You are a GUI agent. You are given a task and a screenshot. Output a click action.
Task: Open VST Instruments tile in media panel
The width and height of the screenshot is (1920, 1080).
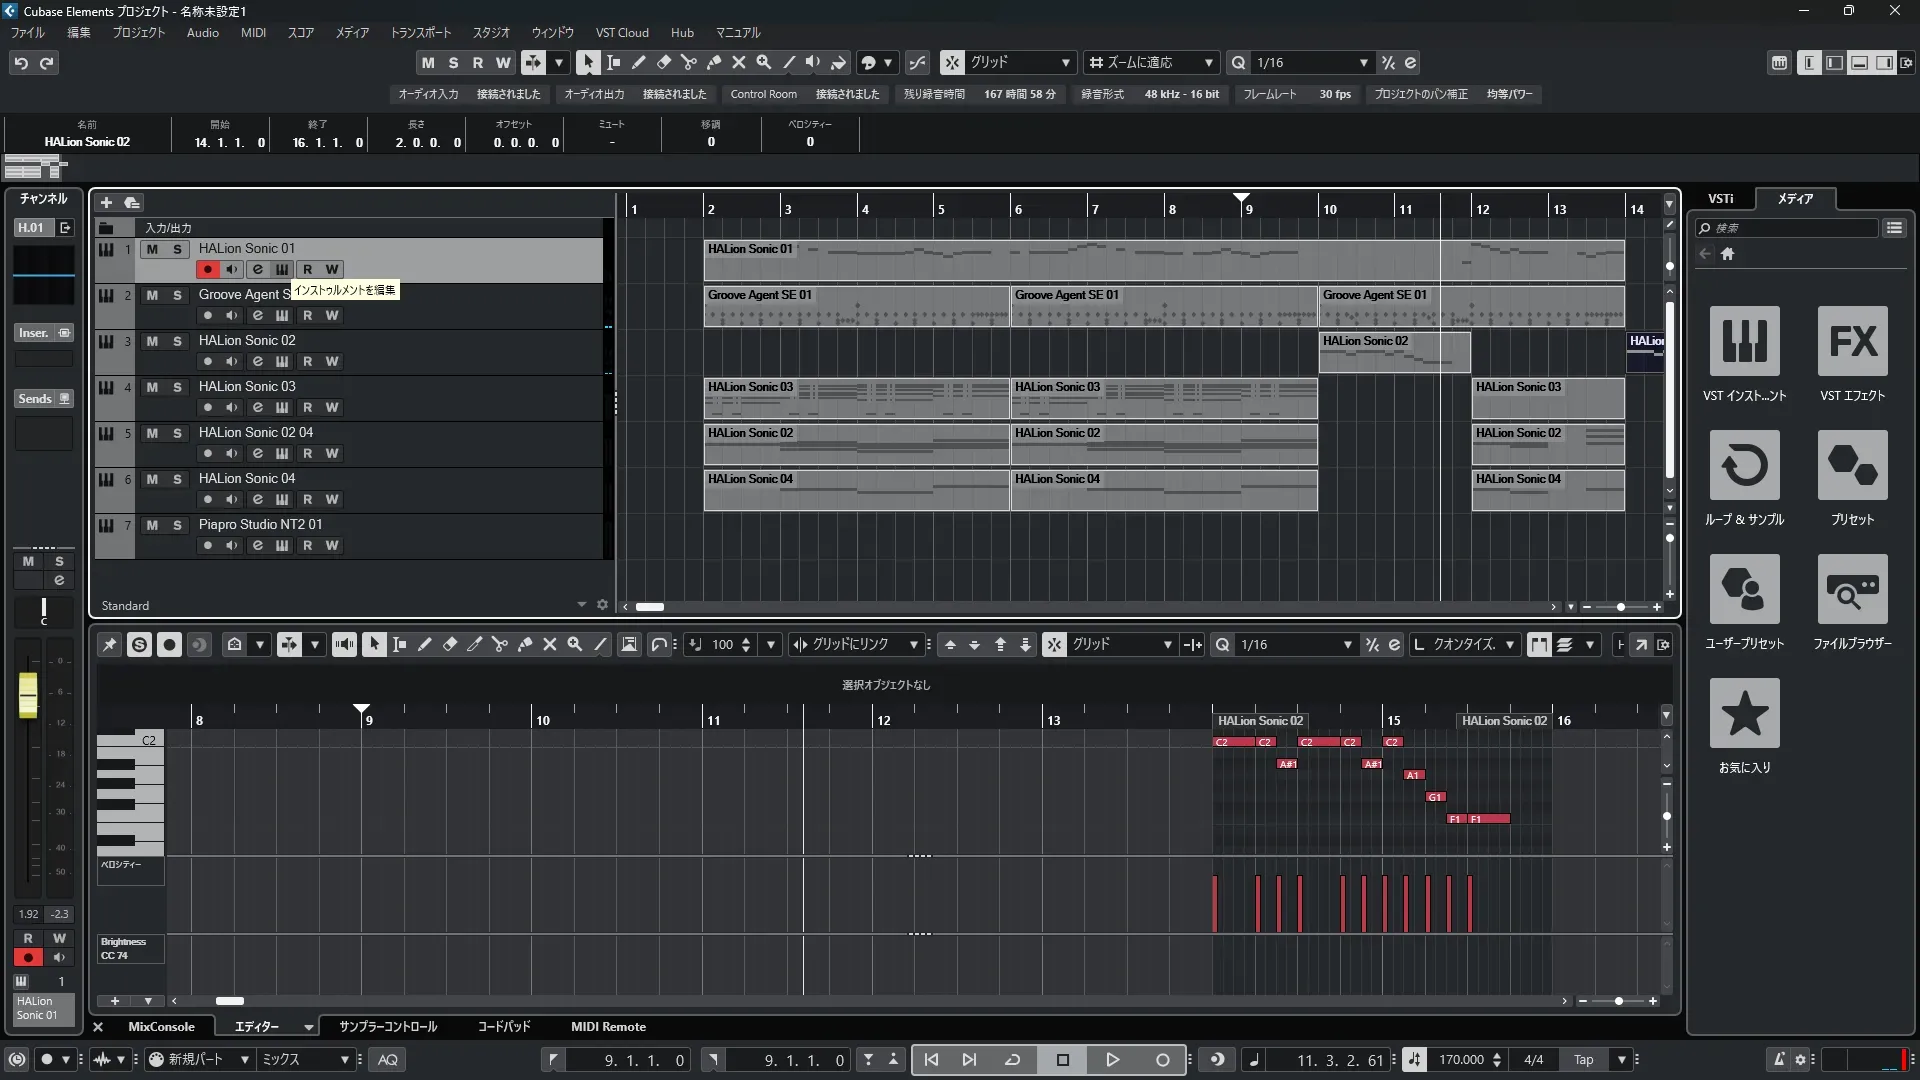pos(1744,341)
